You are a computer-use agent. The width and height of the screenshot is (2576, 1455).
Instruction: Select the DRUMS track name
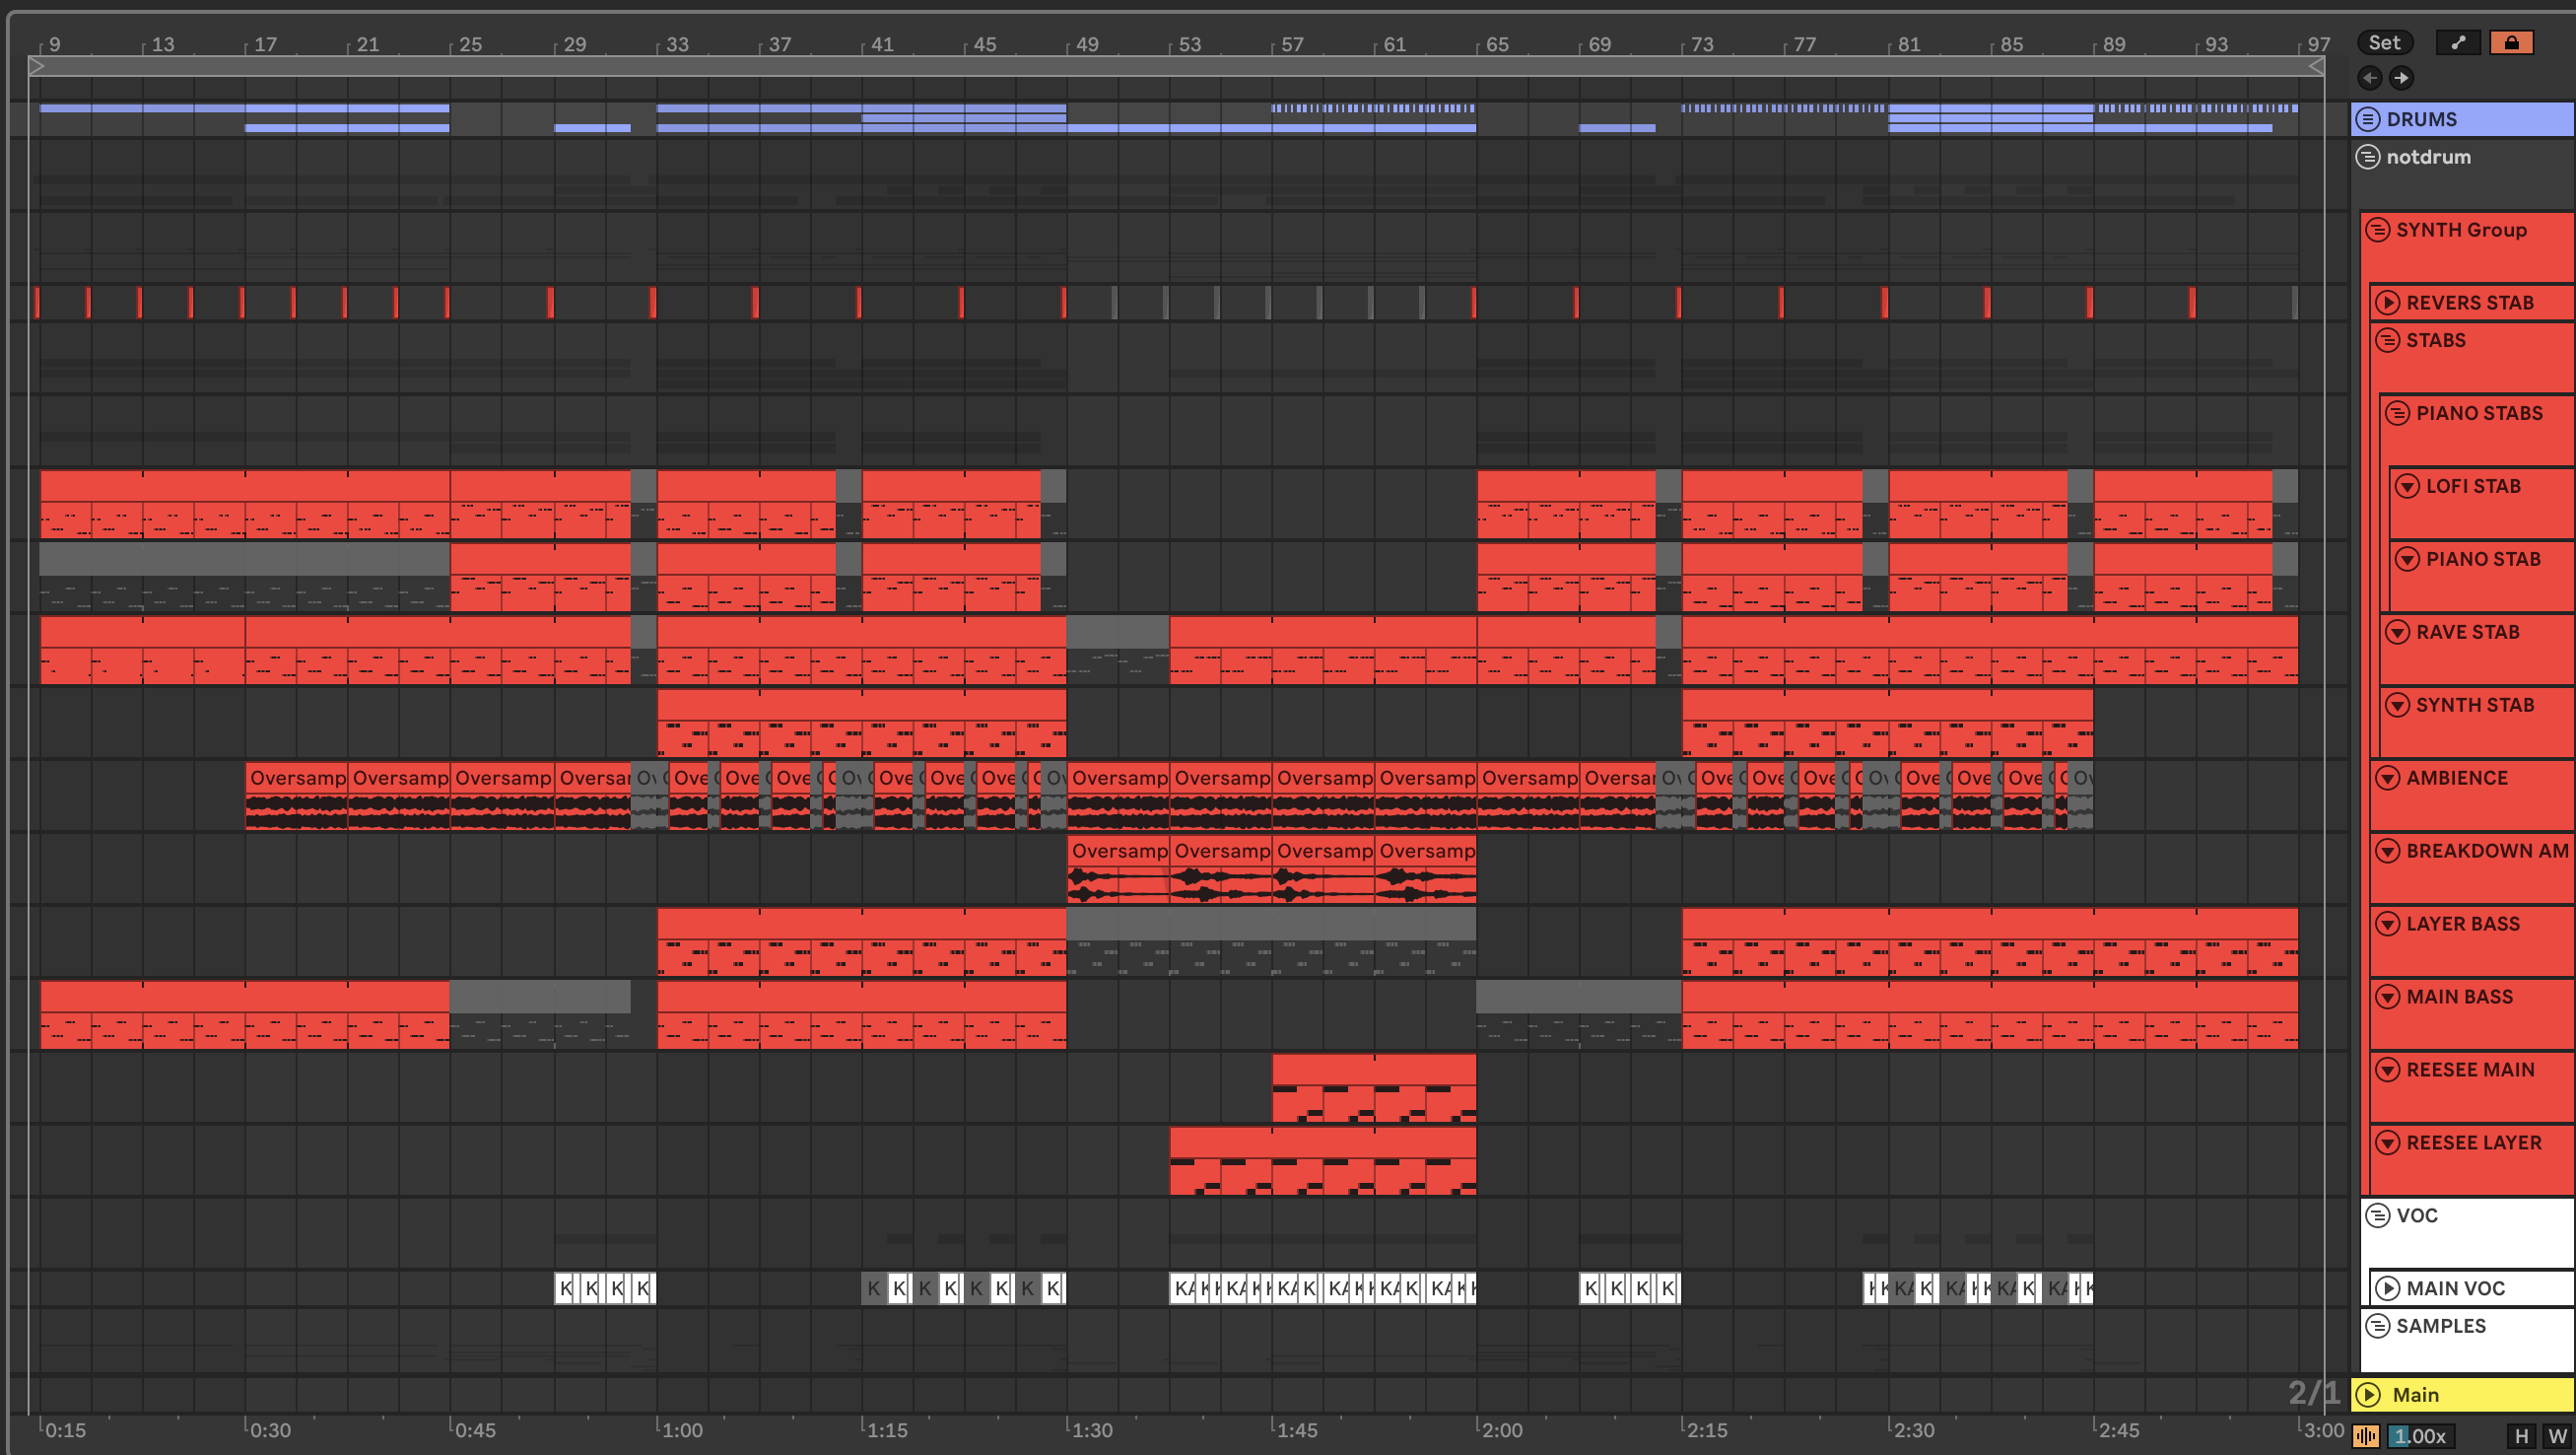[2421, 119]
